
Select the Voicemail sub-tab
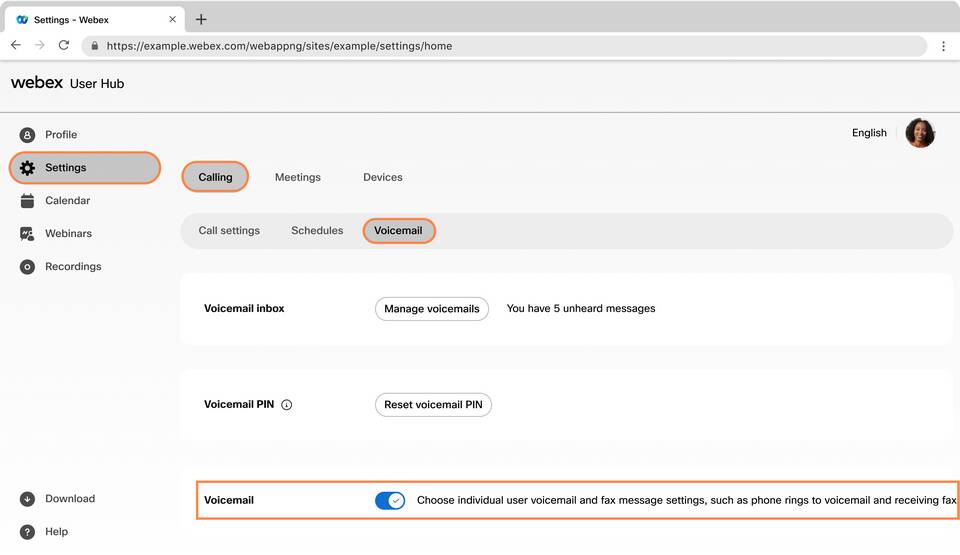pos(399,231)
